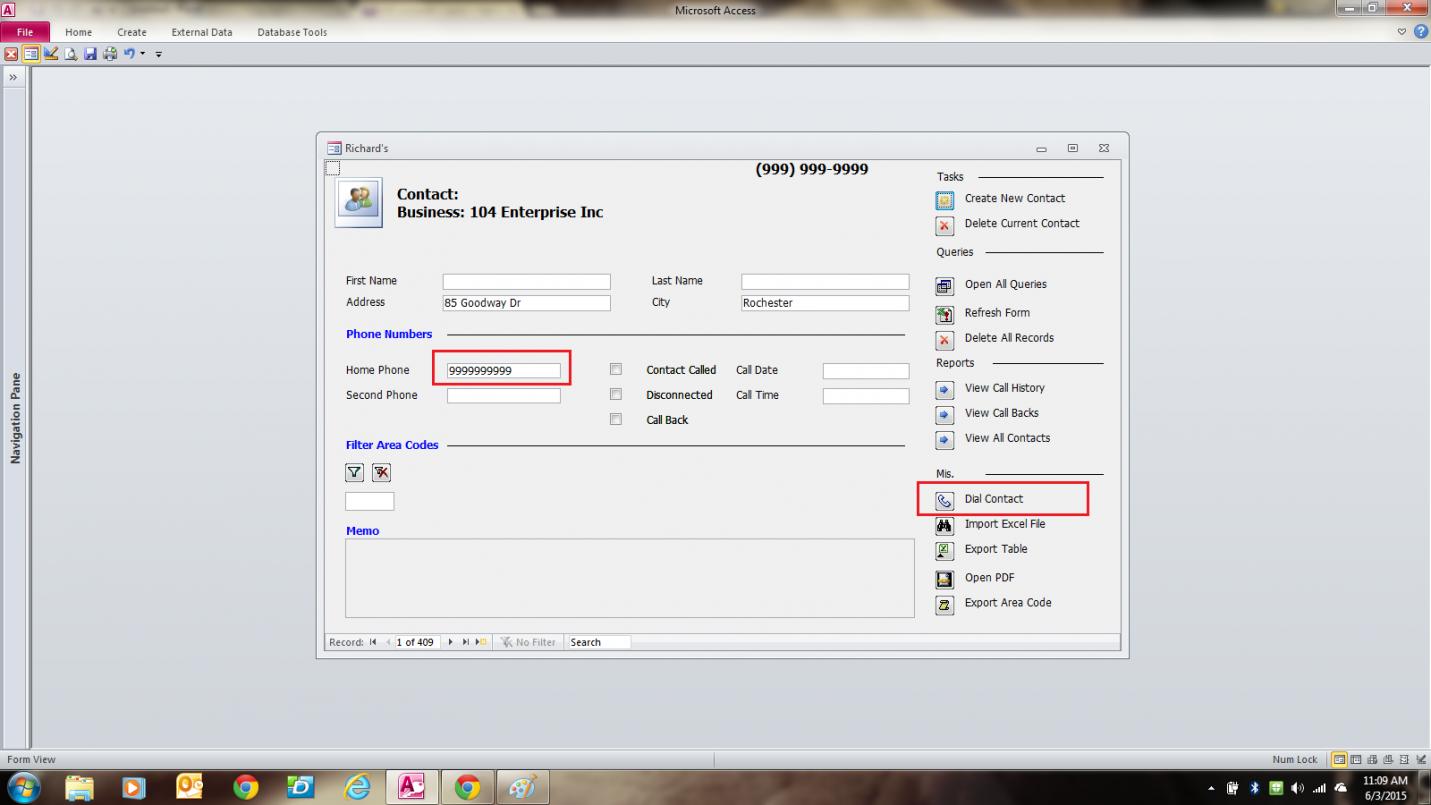The width and height of the screenshot is (1431, 805).
Task: Select Design View in the status bar
Action: (x=1421, y=760)
